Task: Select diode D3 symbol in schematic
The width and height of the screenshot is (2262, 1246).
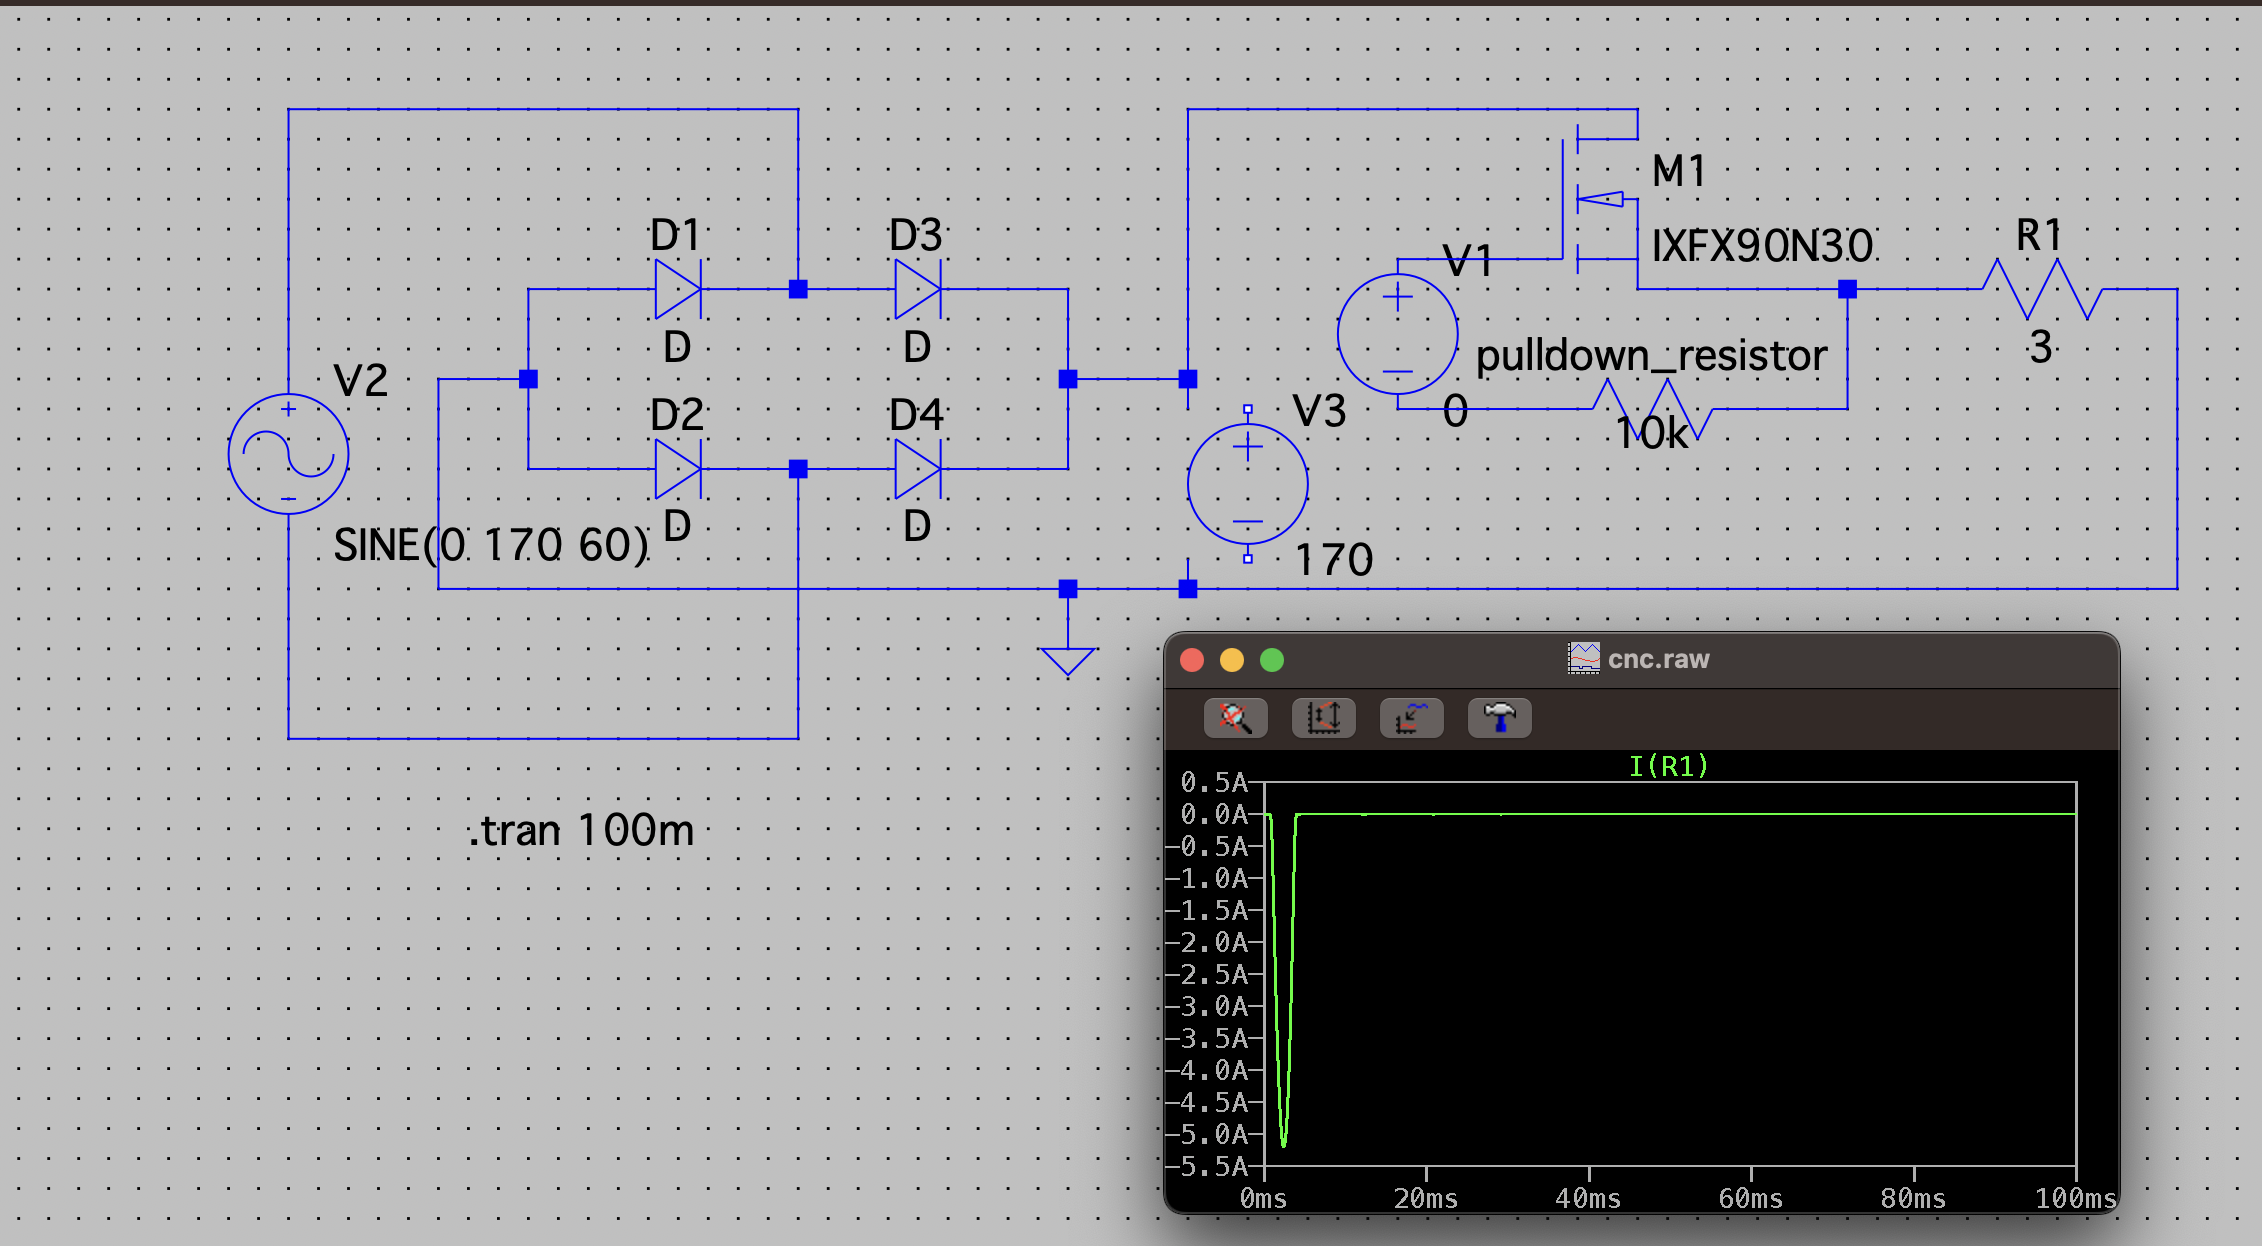Action: [x=919, y=289]
